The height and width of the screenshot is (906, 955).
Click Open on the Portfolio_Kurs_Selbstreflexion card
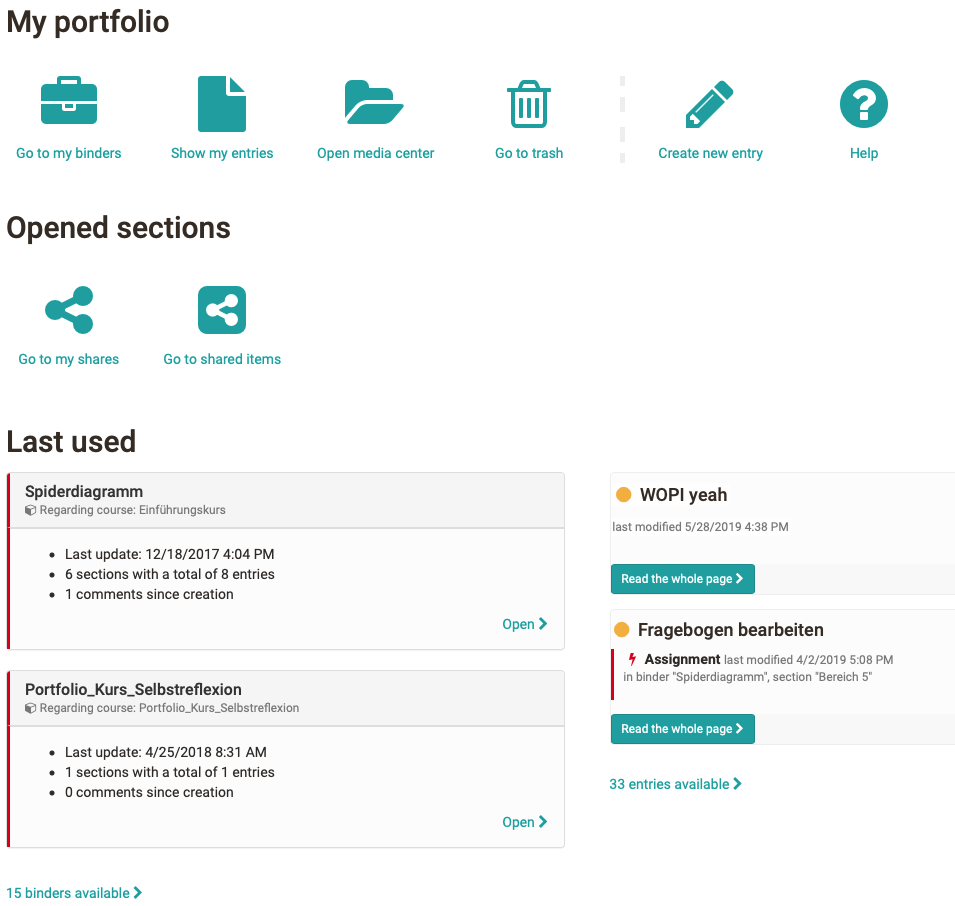click(x=517, y=821)
